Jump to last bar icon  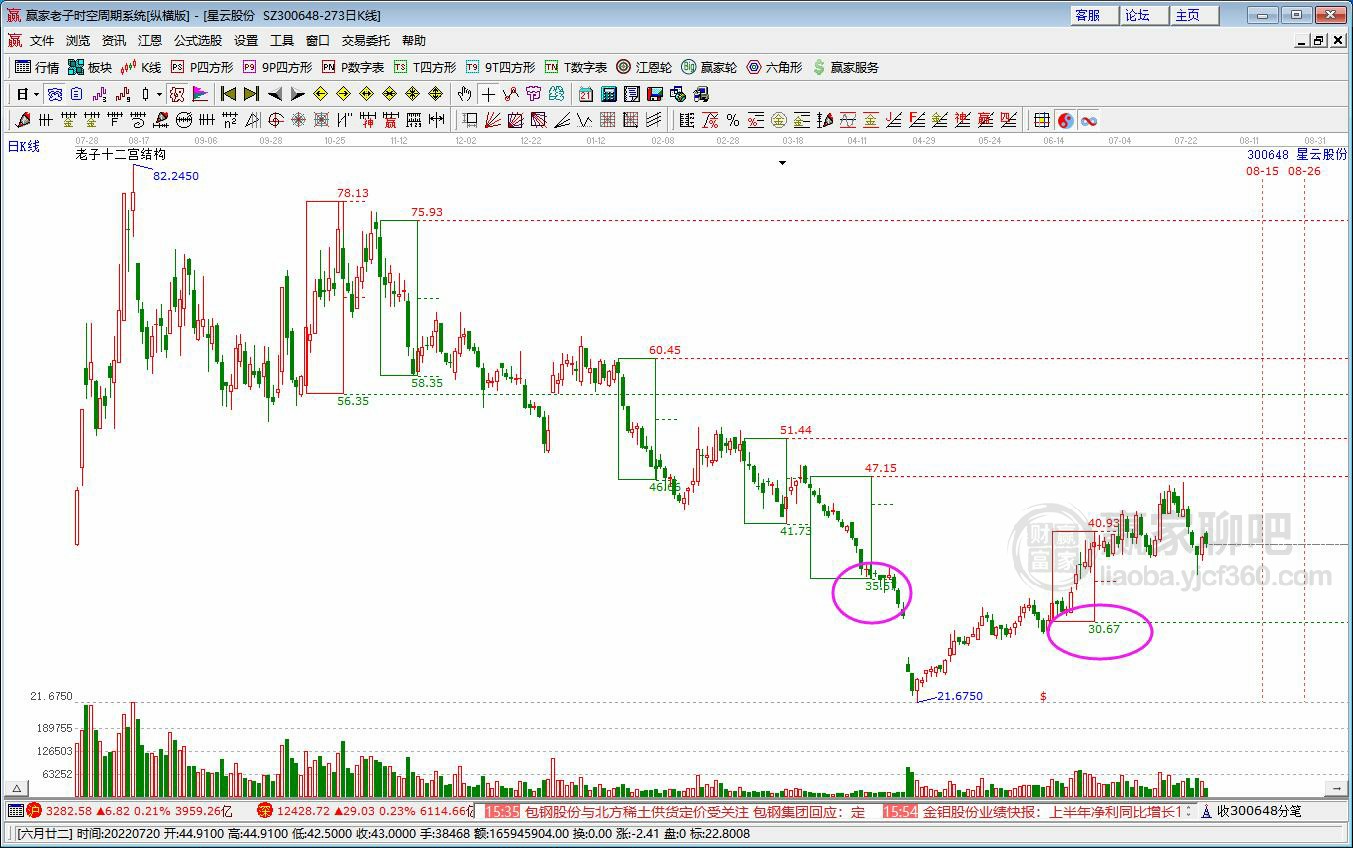pos(251,94)
